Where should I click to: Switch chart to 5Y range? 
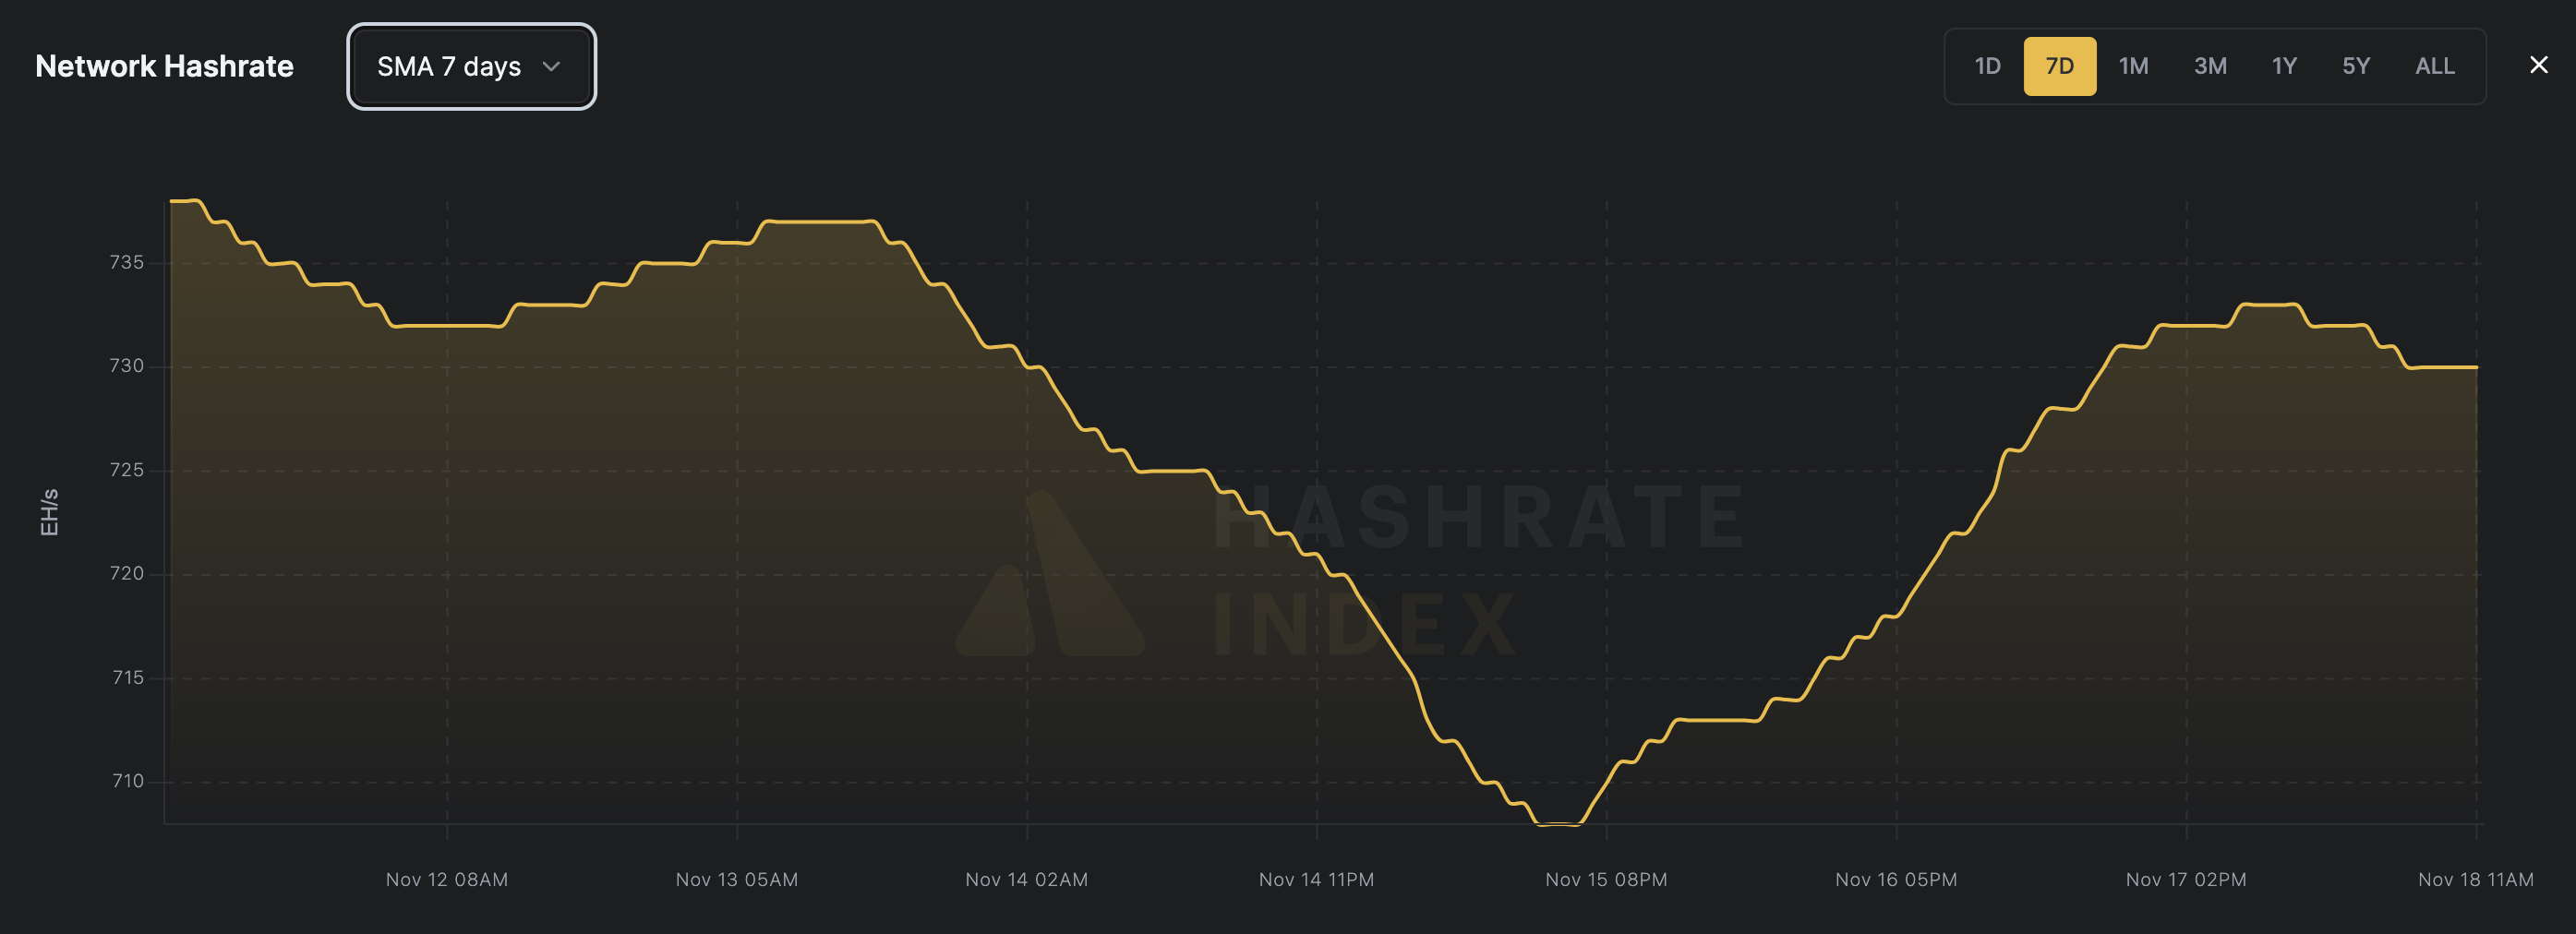2355,67
